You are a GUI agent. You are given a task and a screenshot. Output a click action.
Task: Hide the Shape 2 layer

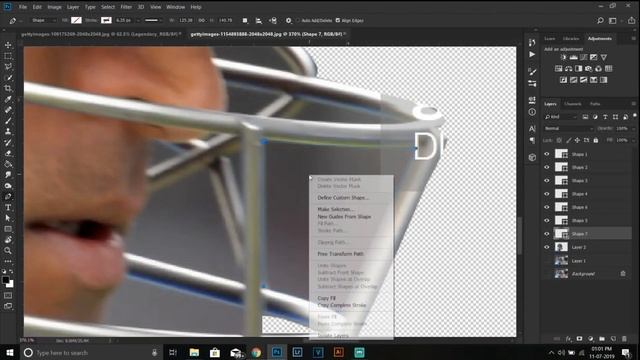pos(547,167)
